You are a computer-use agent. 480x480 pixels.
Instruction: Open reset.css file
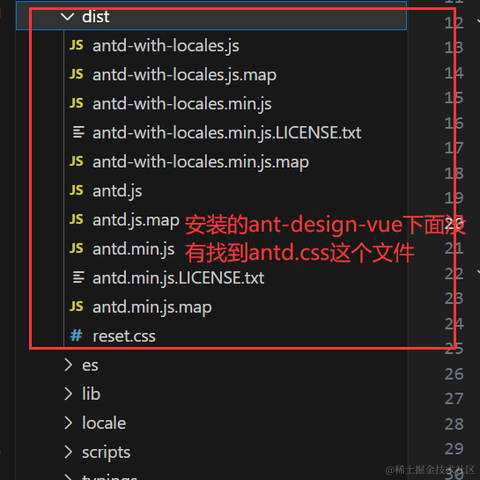click(124, 336)
